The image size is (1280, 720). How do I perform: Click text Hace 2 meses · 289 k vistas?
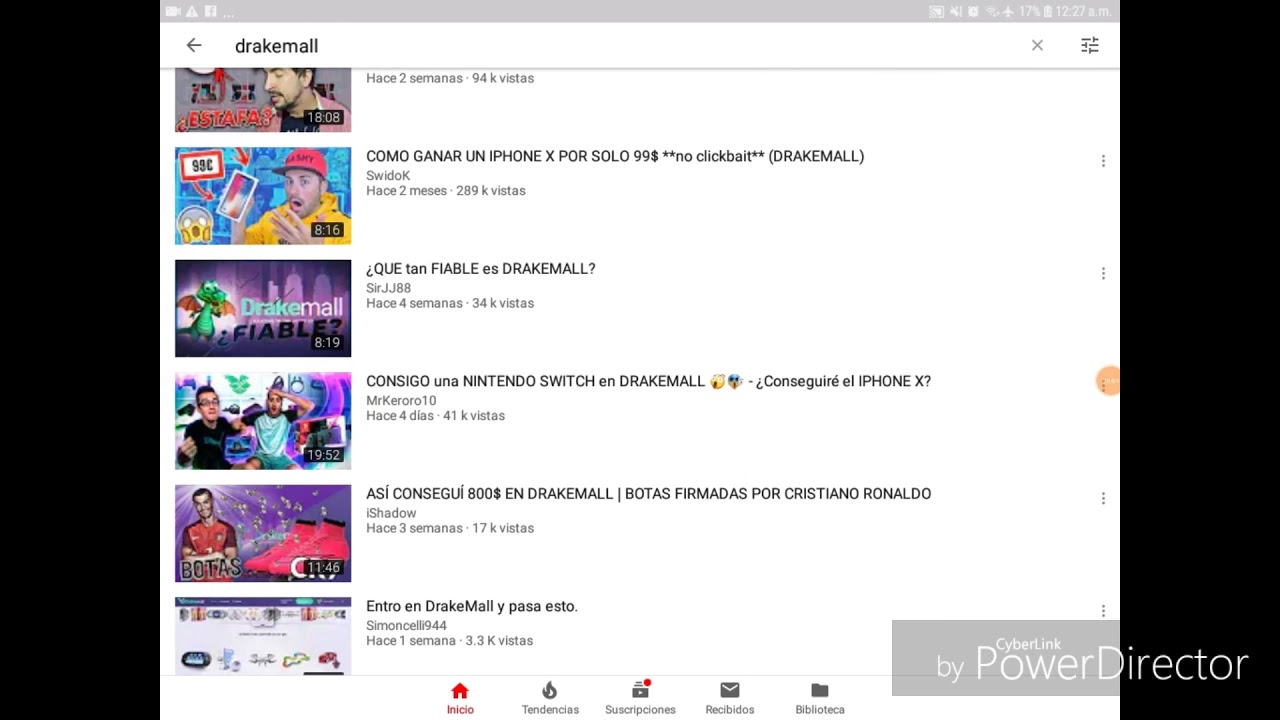coord(446,190)
